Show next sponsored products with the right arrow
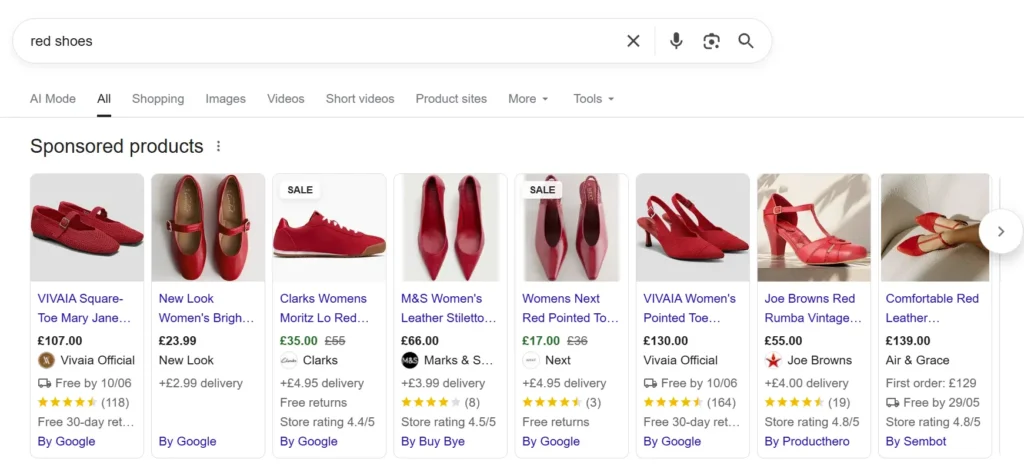 (1000, 231)
